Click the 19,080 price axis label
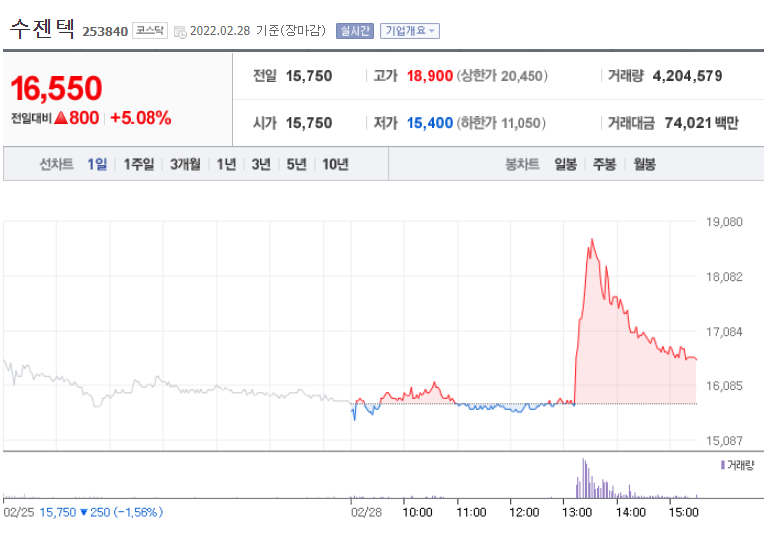 pyautogui.click(x=724, y=222)
